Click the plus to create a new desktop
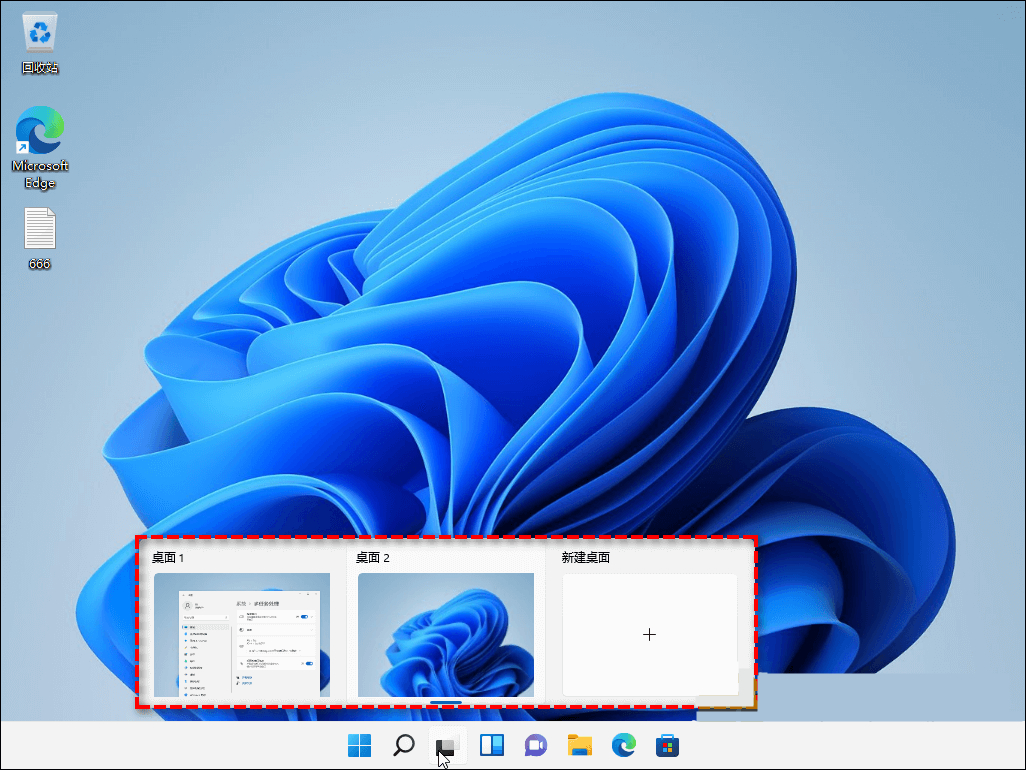 tap(649, 634)
